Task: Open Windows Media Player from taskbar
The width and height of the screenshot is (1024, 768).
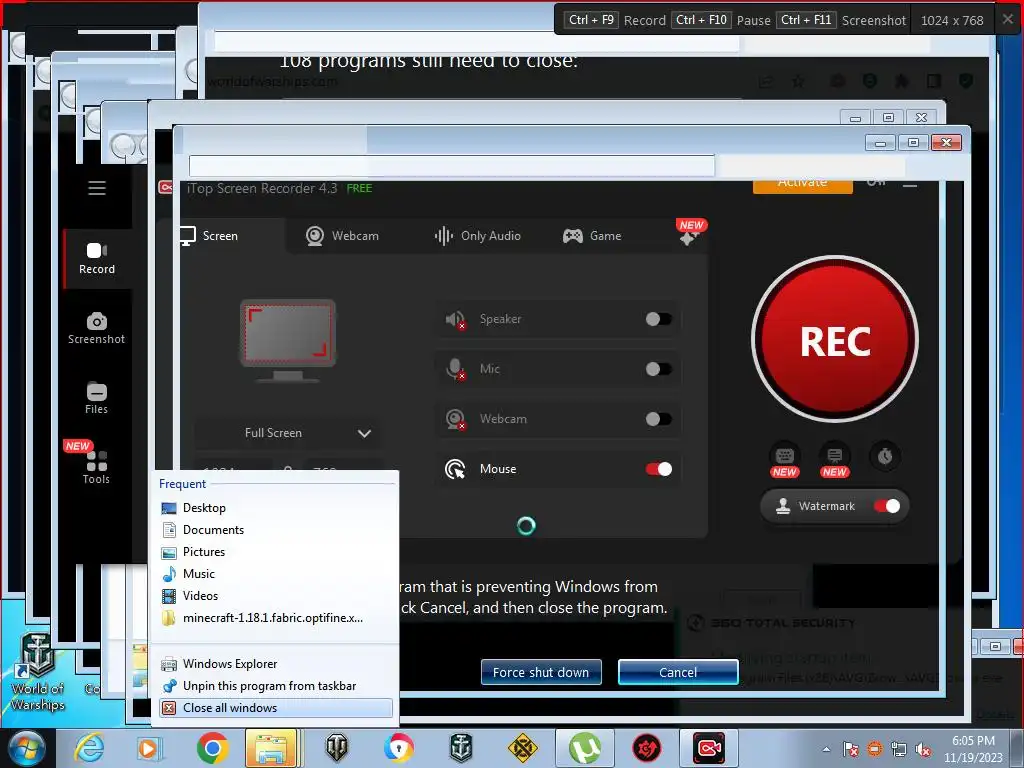Action: tap(148, 749)
